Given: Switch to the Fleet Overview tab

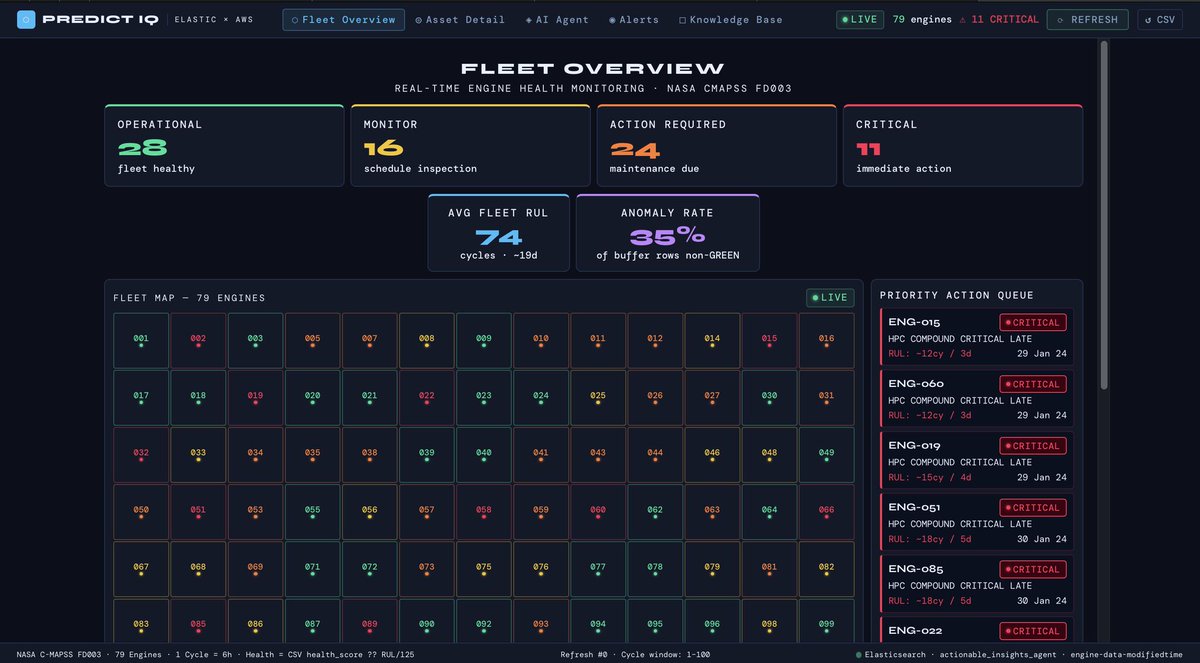Looking at the screenshot, I should click(344, 19).
